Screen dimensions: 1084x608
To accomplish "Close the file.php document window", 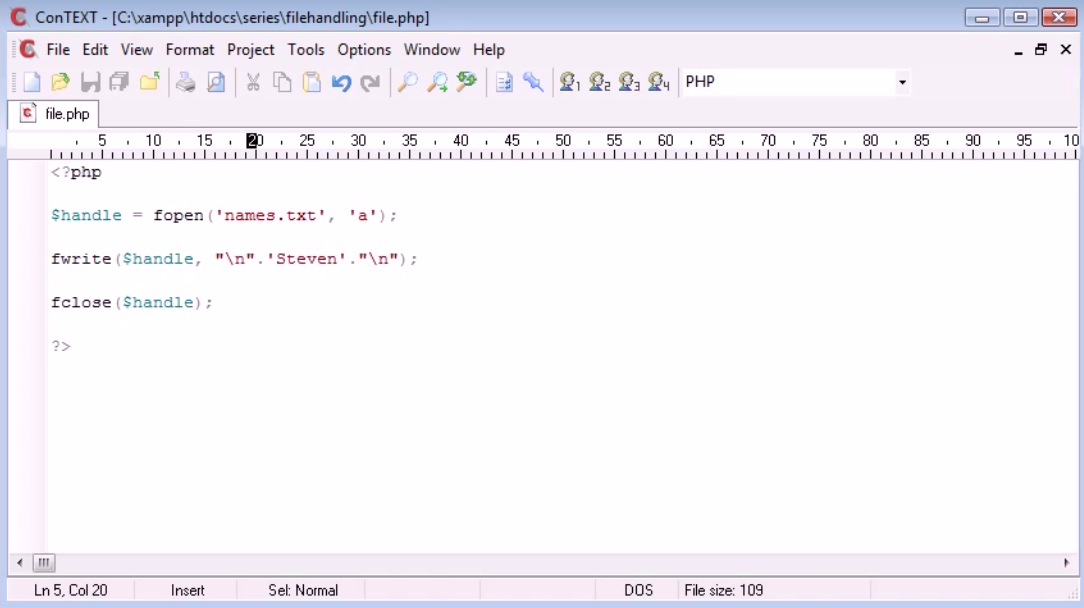I will click(x=1065, y=50).
